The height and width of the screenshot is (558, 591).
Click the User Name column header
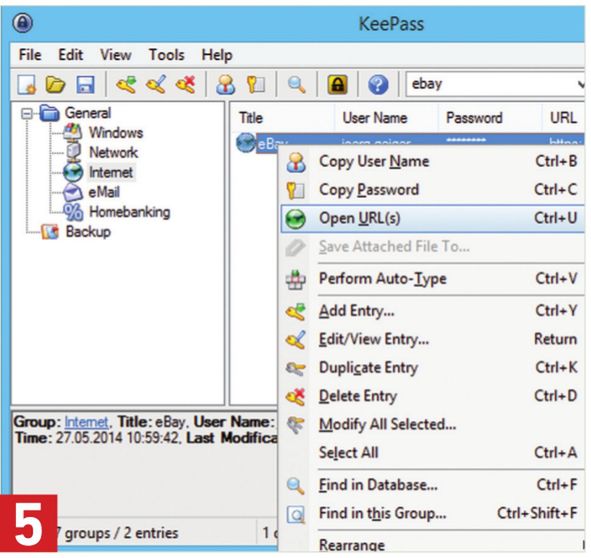click(386, 118)
